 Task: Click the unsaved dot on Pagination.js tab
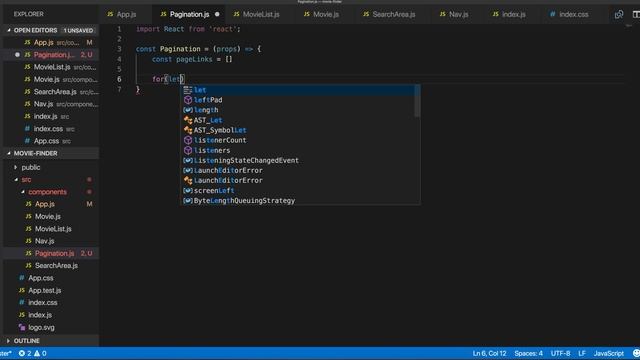(x=217, y=14)
